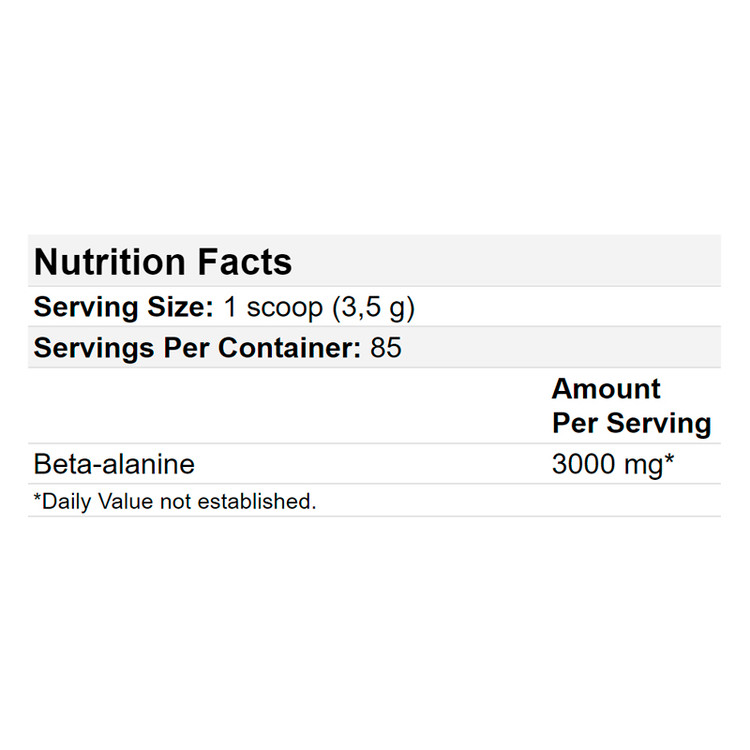Select the servings count "85"
The width and height of the screenshot is (750, 750).
coord(385,348)
